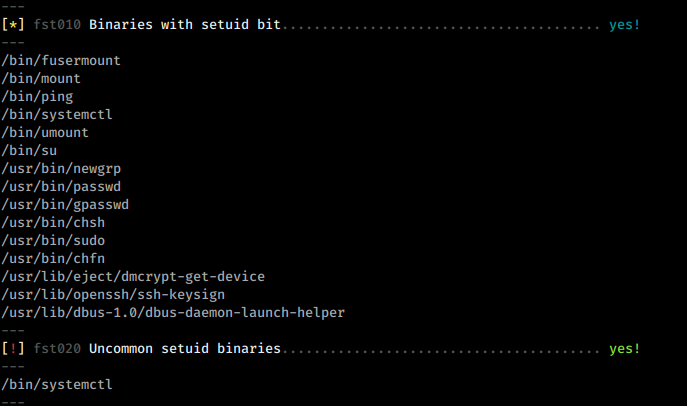Click the dmcrypt-get-device path

point(133,277)
